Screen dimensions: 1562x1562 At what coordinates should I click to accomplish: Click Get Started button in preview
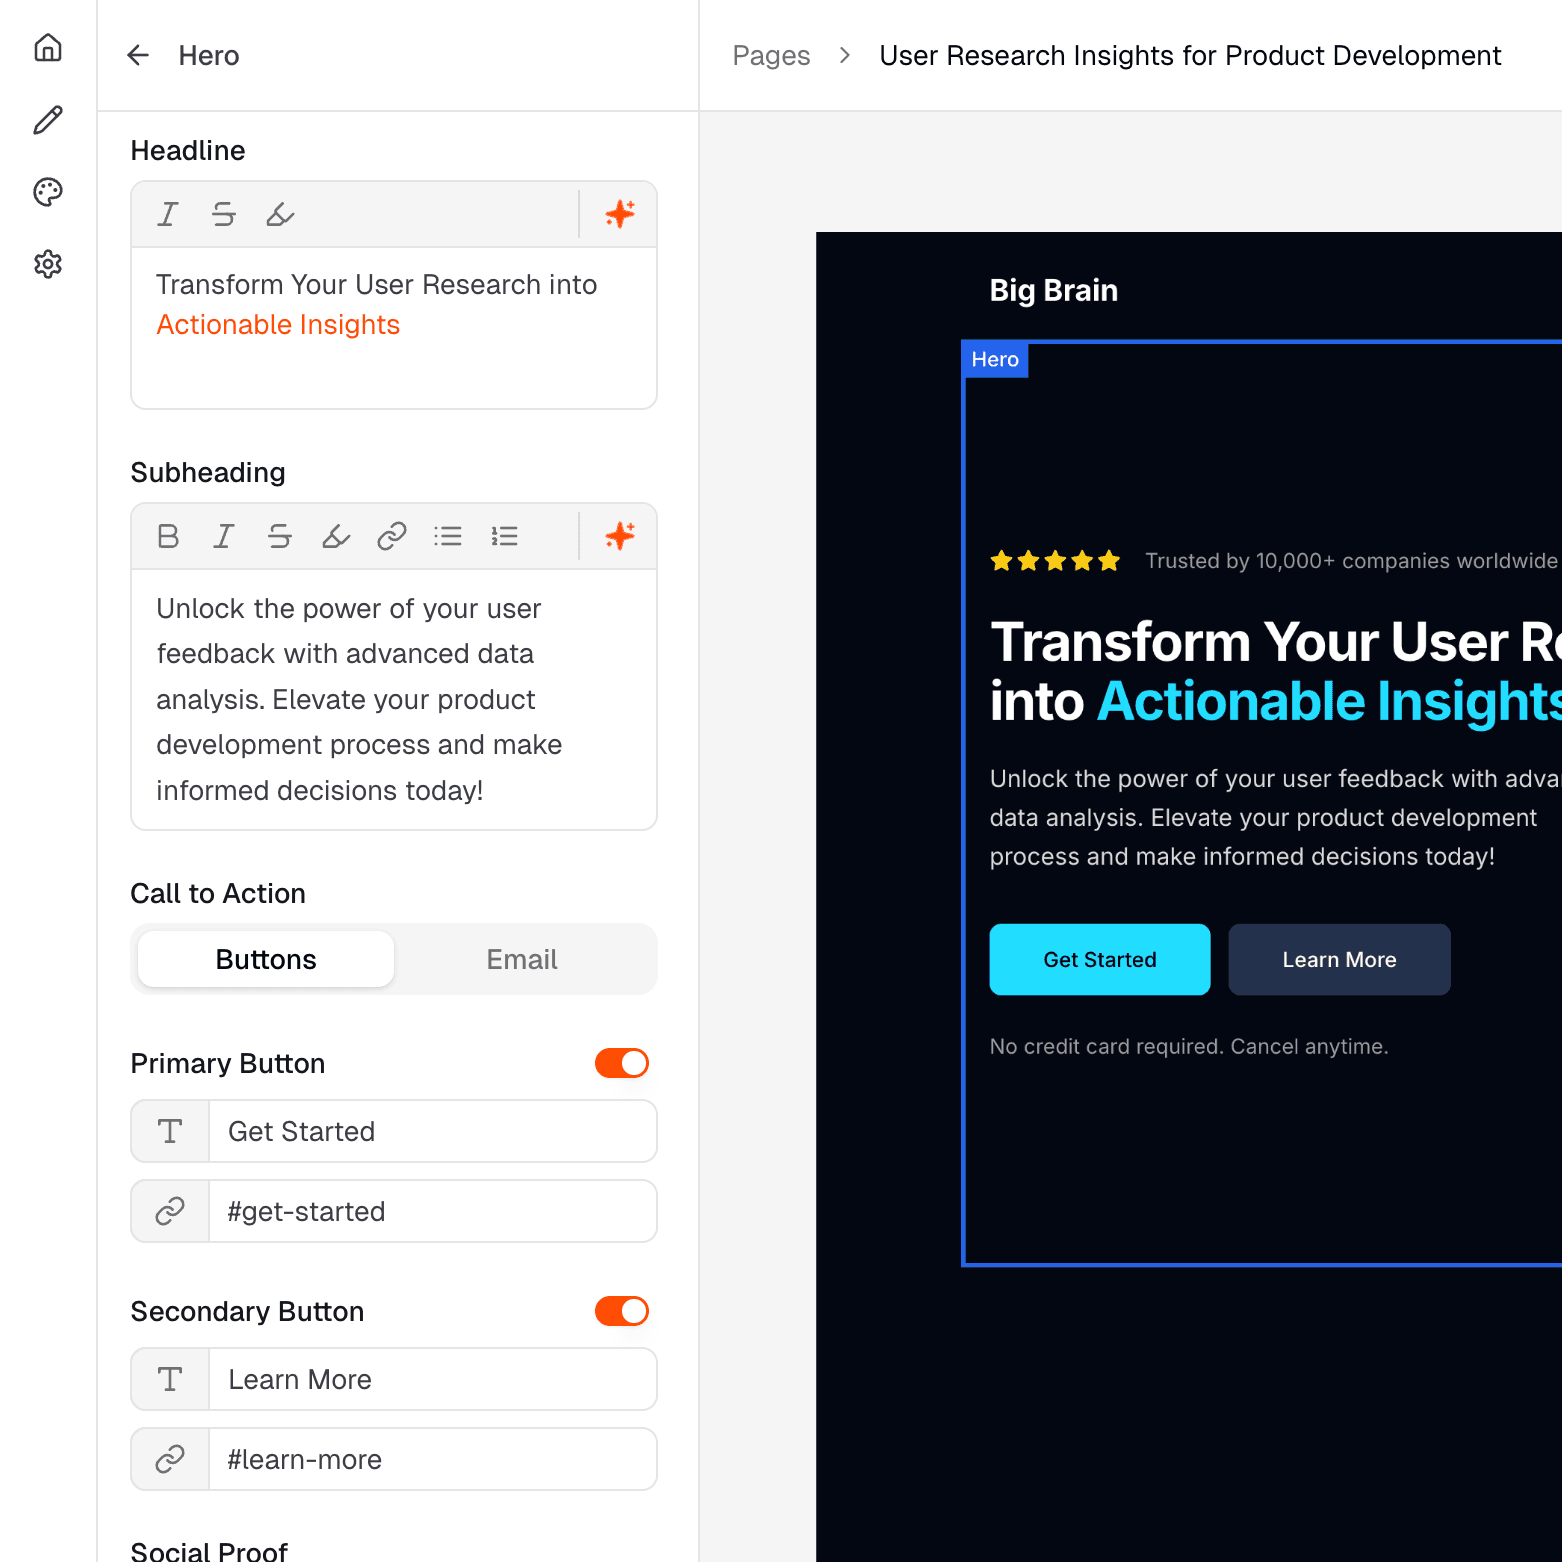point(1099,960)
